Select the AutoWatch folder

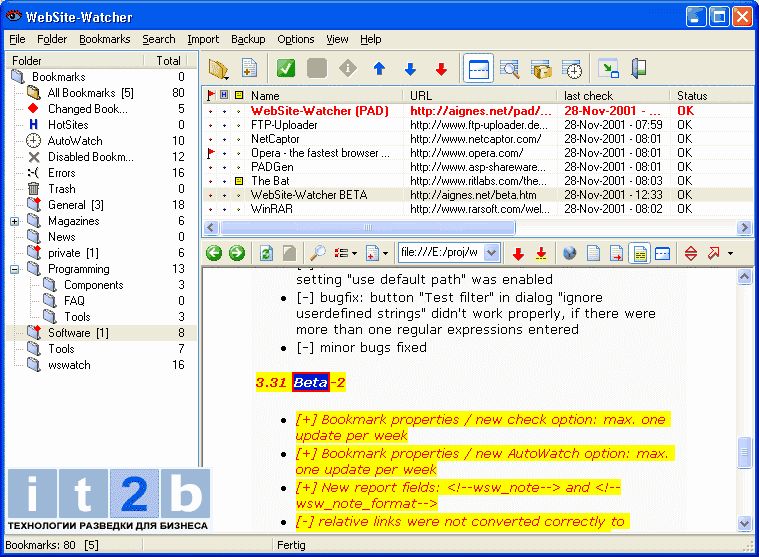point(75,141)
